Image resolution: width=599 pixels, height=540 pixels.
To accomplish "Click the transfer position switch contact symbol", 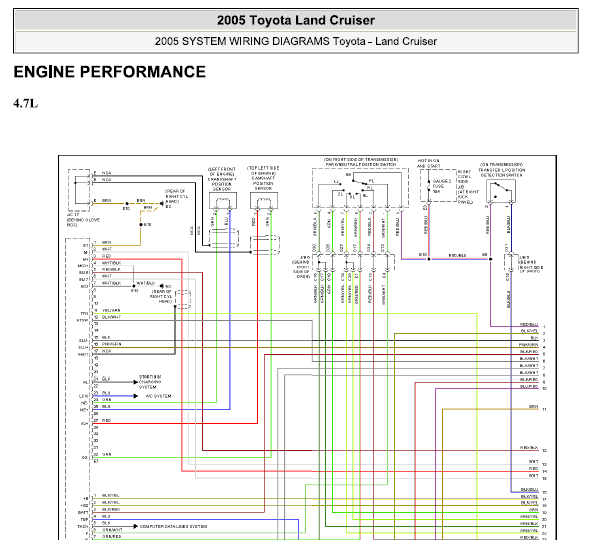I will coord(501,191).
